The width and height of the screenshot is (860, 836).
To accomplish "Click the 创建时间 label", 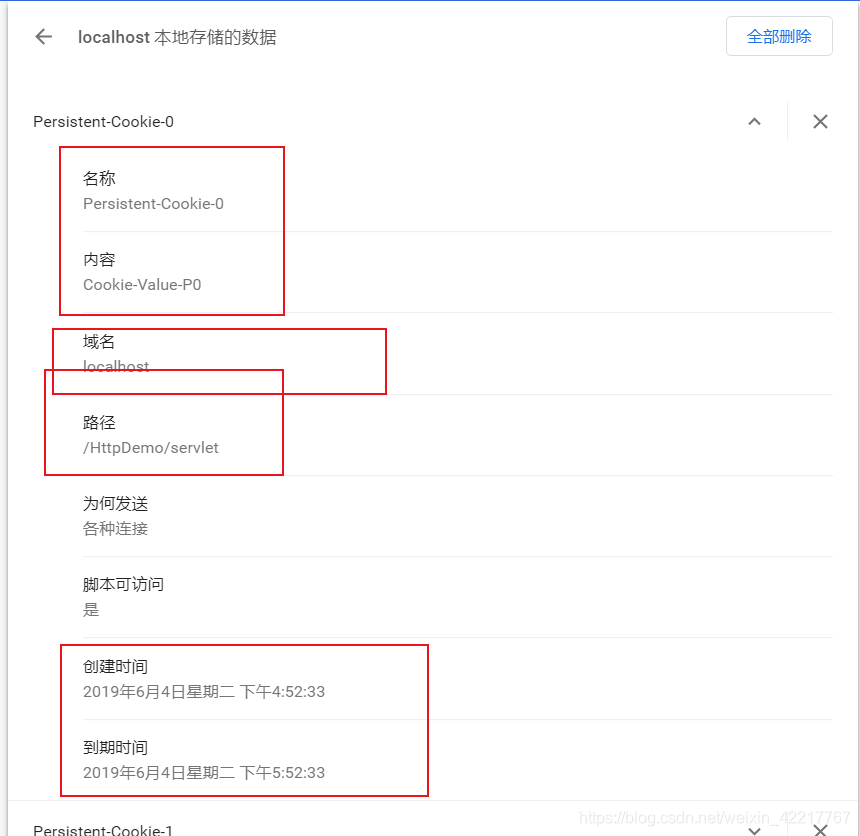I will [115, 666].
